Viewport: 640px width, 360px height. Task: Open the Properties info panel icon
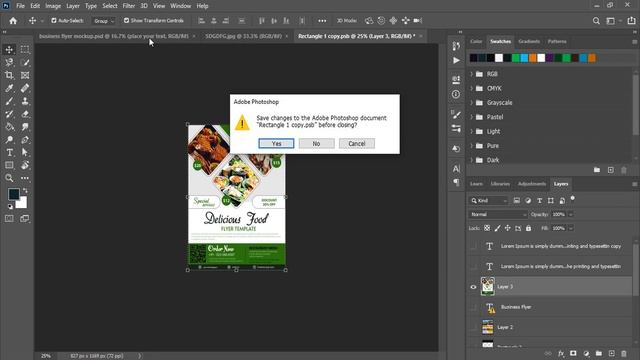click(456, 94)
